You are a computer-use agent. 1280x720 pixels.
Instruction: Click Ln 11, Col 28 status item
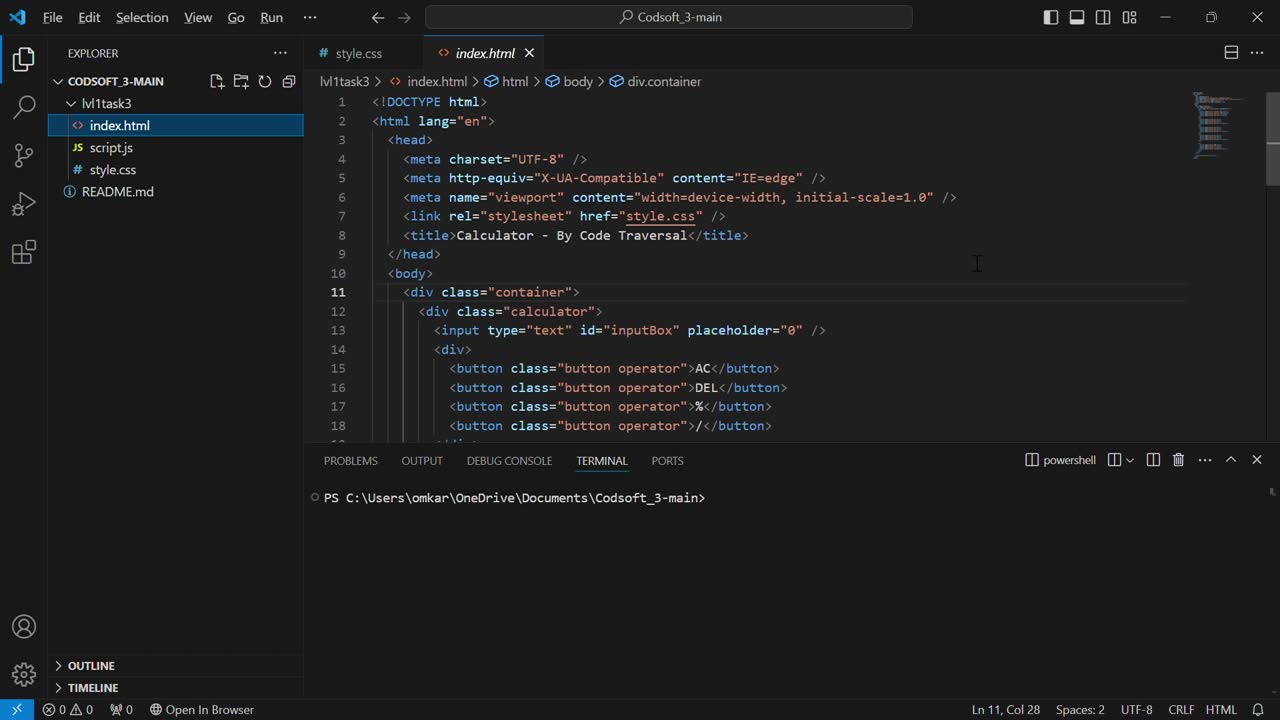pos(1006,710)
